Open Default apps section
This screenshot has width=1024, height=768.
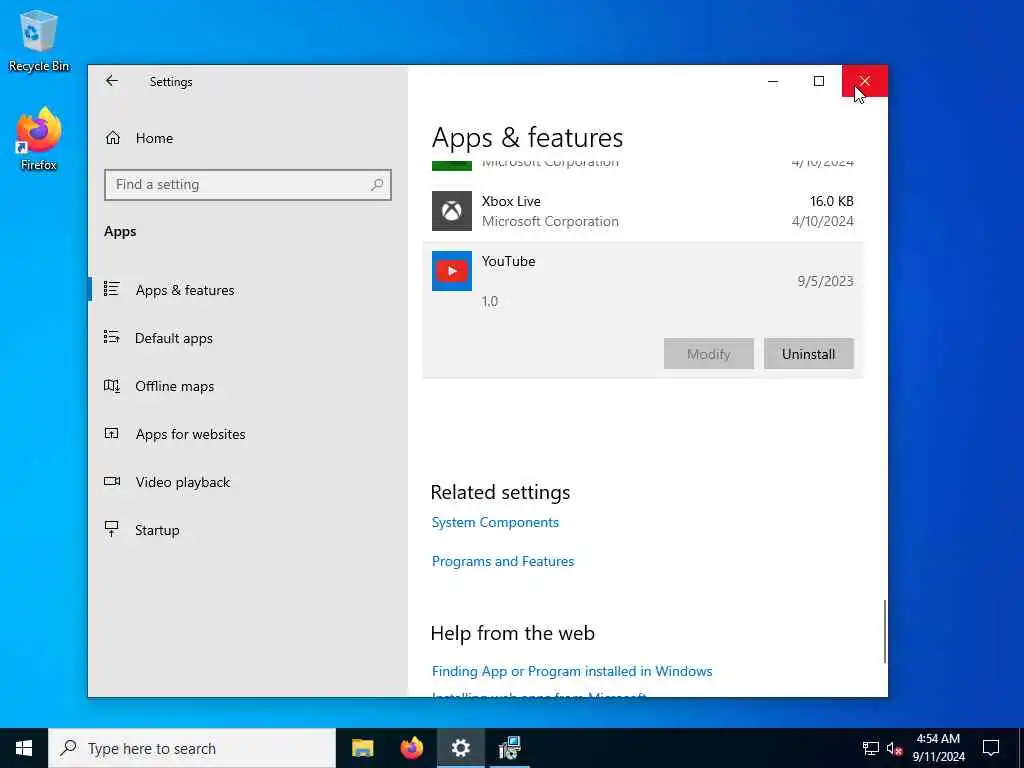(x=174, y=338)
